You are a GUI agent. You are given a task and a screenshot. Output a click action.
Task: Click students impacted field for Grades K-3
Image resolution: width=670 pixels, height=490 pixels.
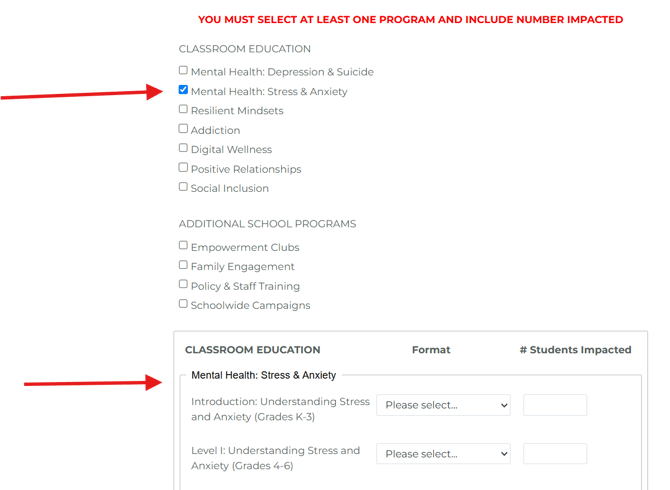(x=555, y=405)
